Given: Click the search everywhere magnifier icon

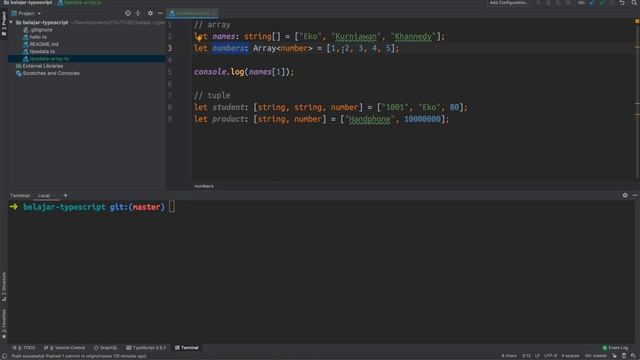Looking at the screenshot, I should (634, 3).
